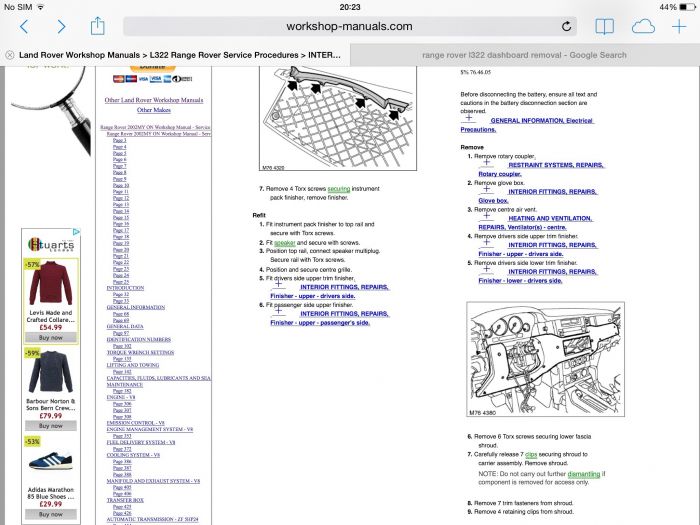Click the green 'speaker' keyword link
Image resolution: width=700 pixels, height=525 pixels.
[x=285, y=243]
